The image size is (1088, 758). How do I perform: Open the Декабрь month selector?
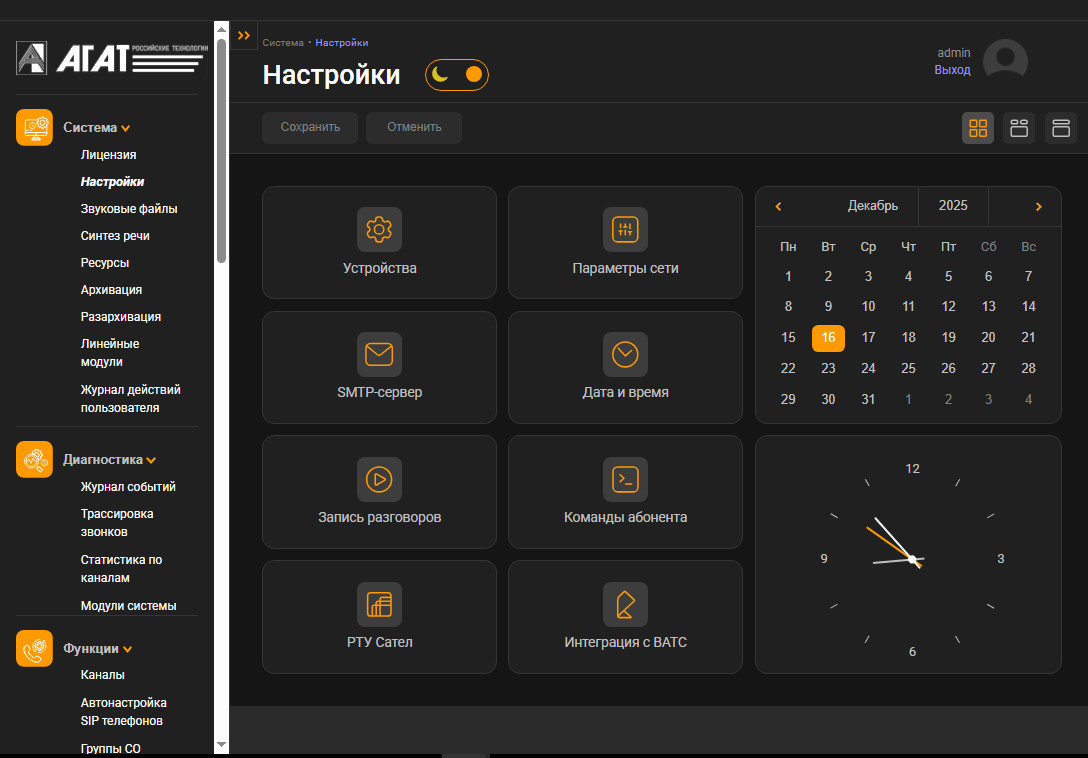tap(873, 205)
